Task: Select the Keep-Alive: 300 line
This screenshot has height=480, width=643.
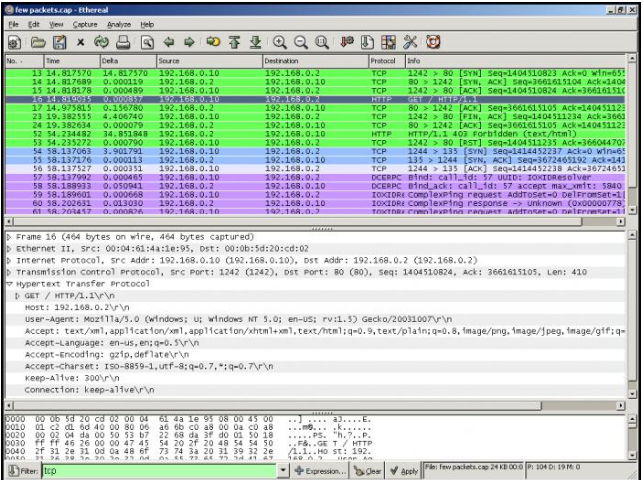Action: tap(72, 378)
